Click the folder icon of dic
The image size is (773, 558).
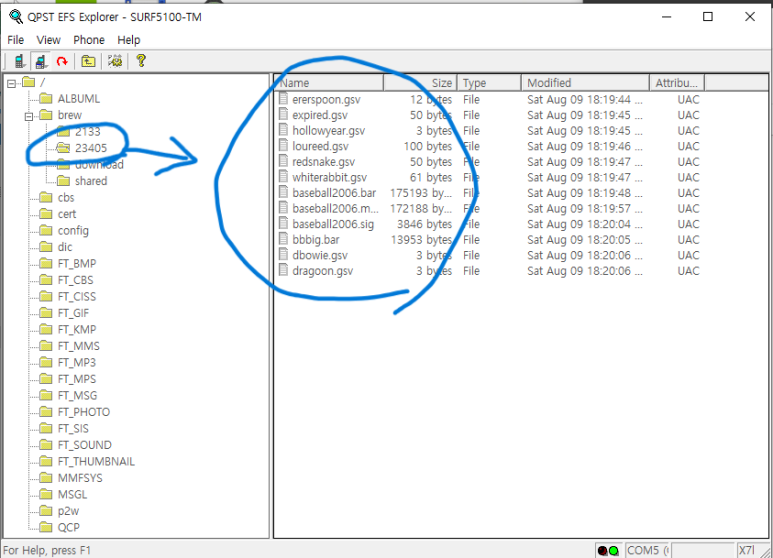[x=46, y=246]
